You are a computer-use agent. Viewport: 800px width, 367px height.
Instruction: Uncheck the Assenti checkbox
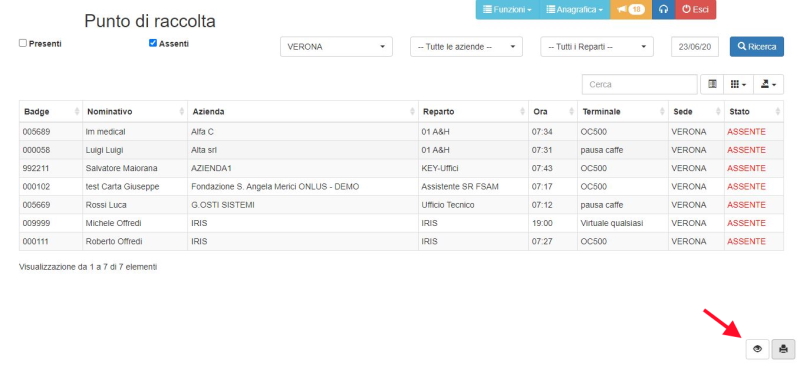click(x=153, y=43)
